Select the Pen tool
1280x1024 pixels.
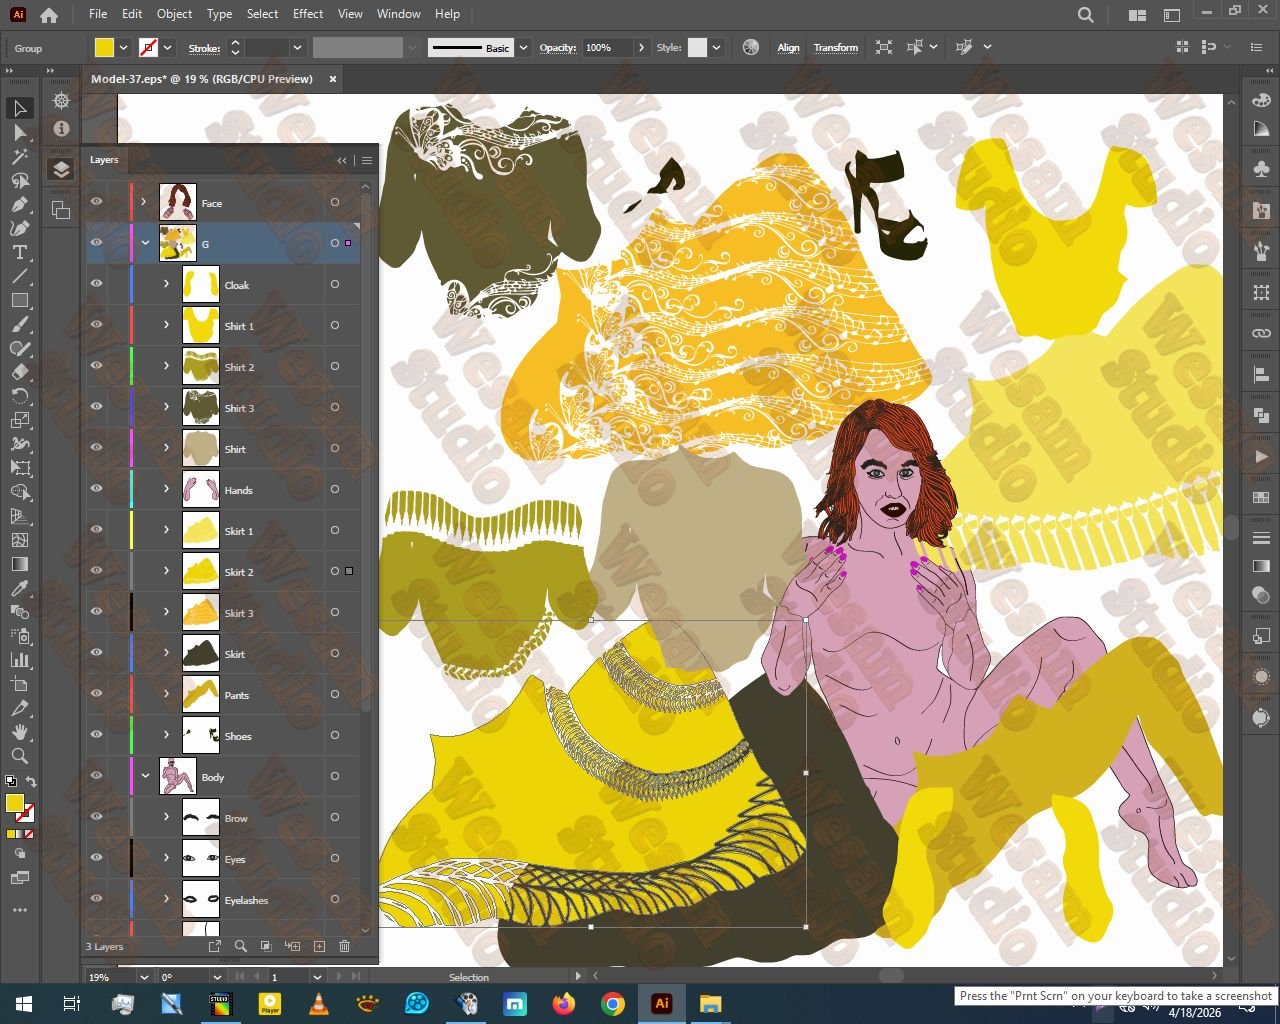point(20,204)
